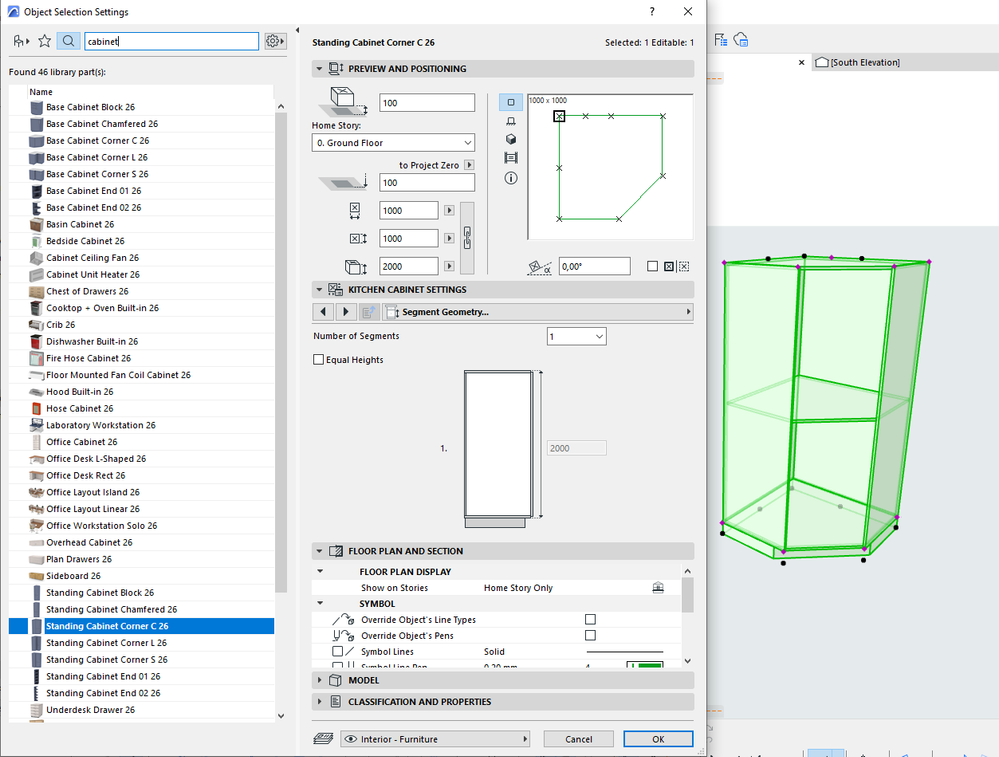Viewport: 999px width, 757px height.
Task: Click the Cancel button
Action: (x=578, y=738)
